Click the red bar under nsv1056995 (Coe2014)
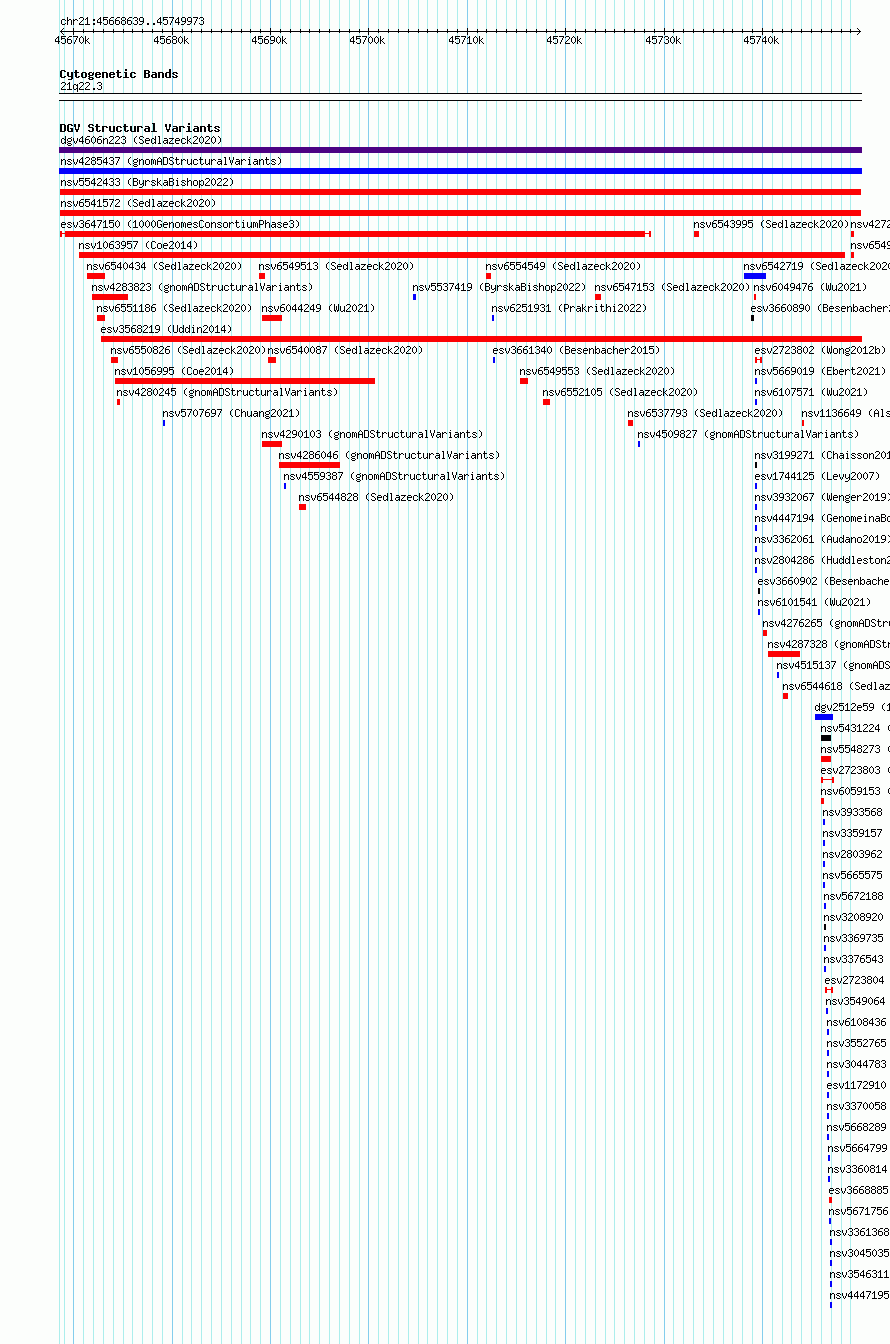The width and height of the screenshot is (890, 1344). click(x=245, y=381)
